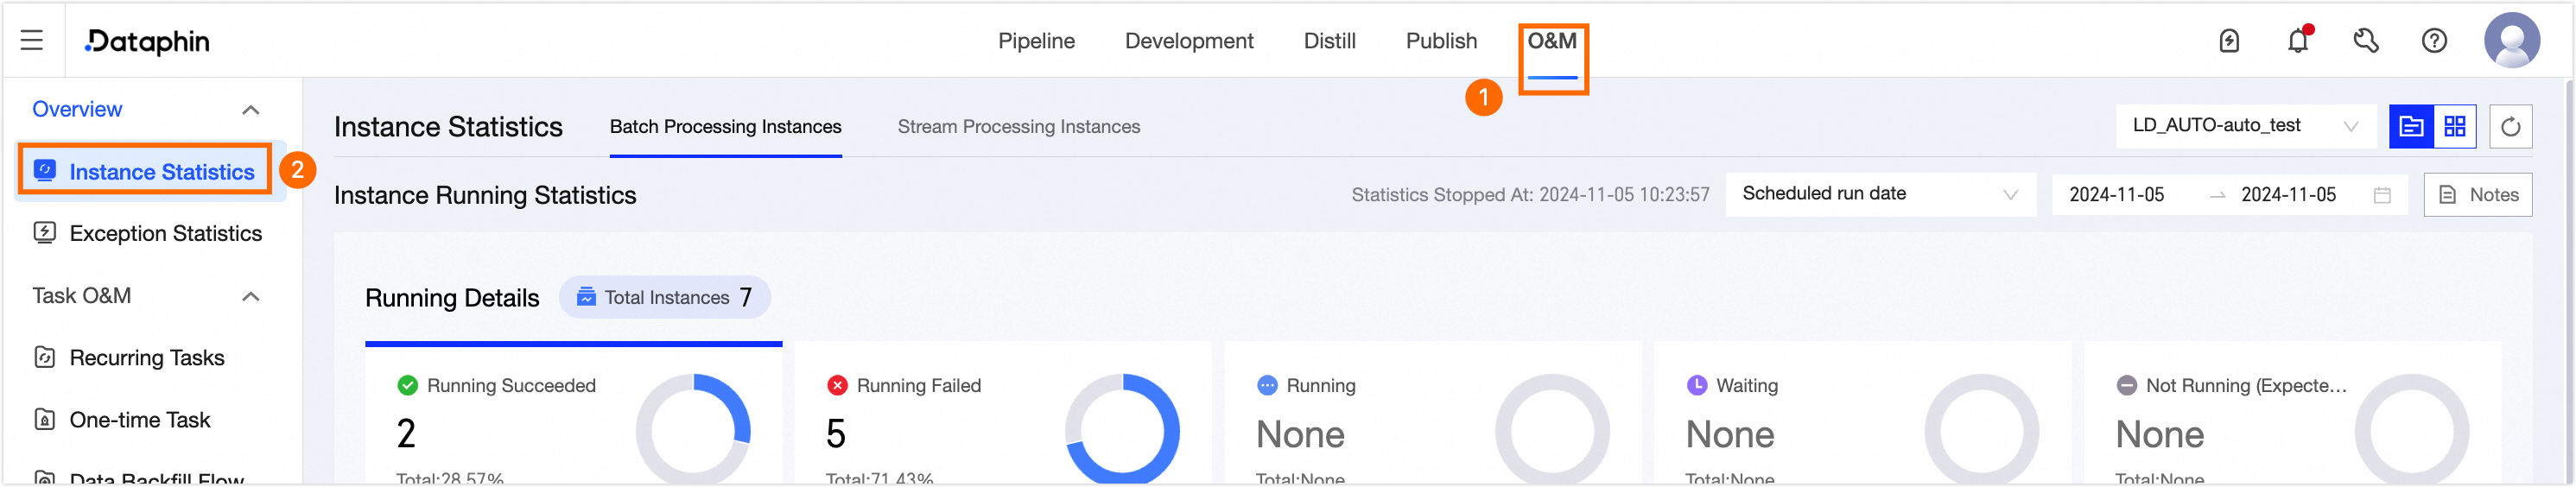Click the refresh statistics icon
Image resolution: width=2576 pixels, height=487 pixels.
tap(2510, 126)
